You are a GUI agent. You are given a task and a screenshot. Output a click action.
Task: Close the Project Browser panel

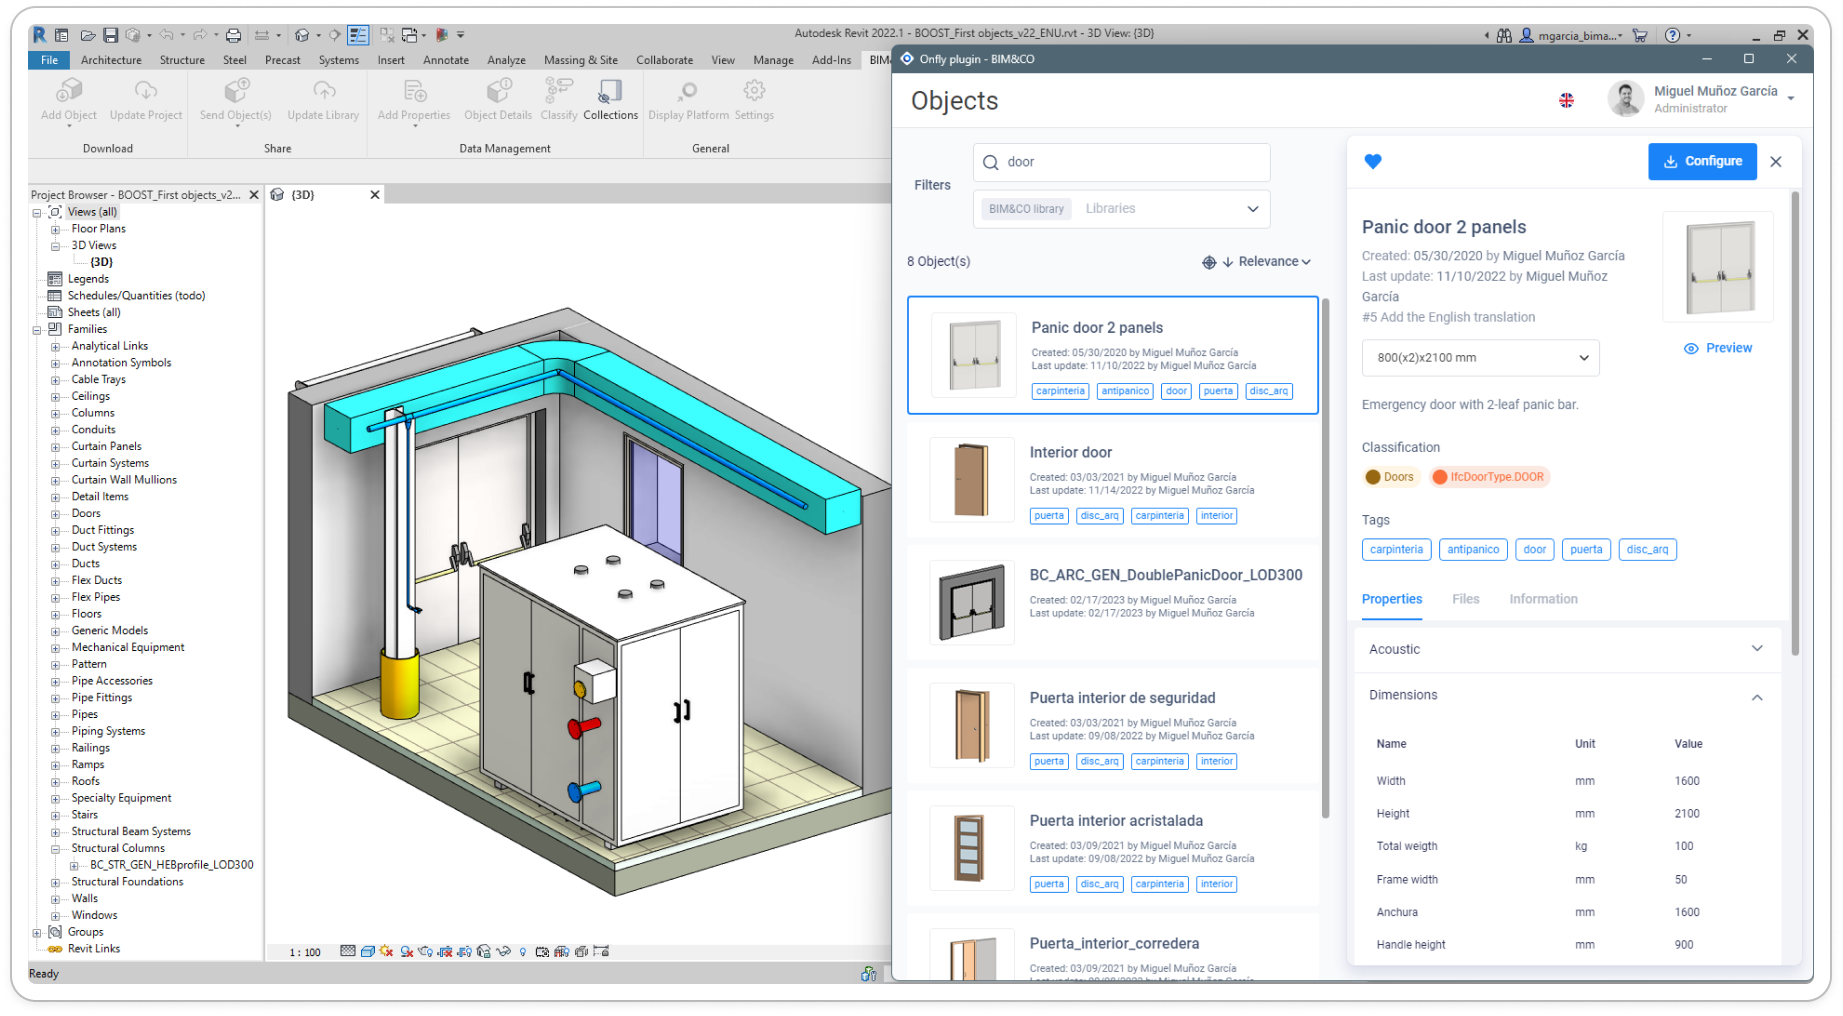[254, 195]
